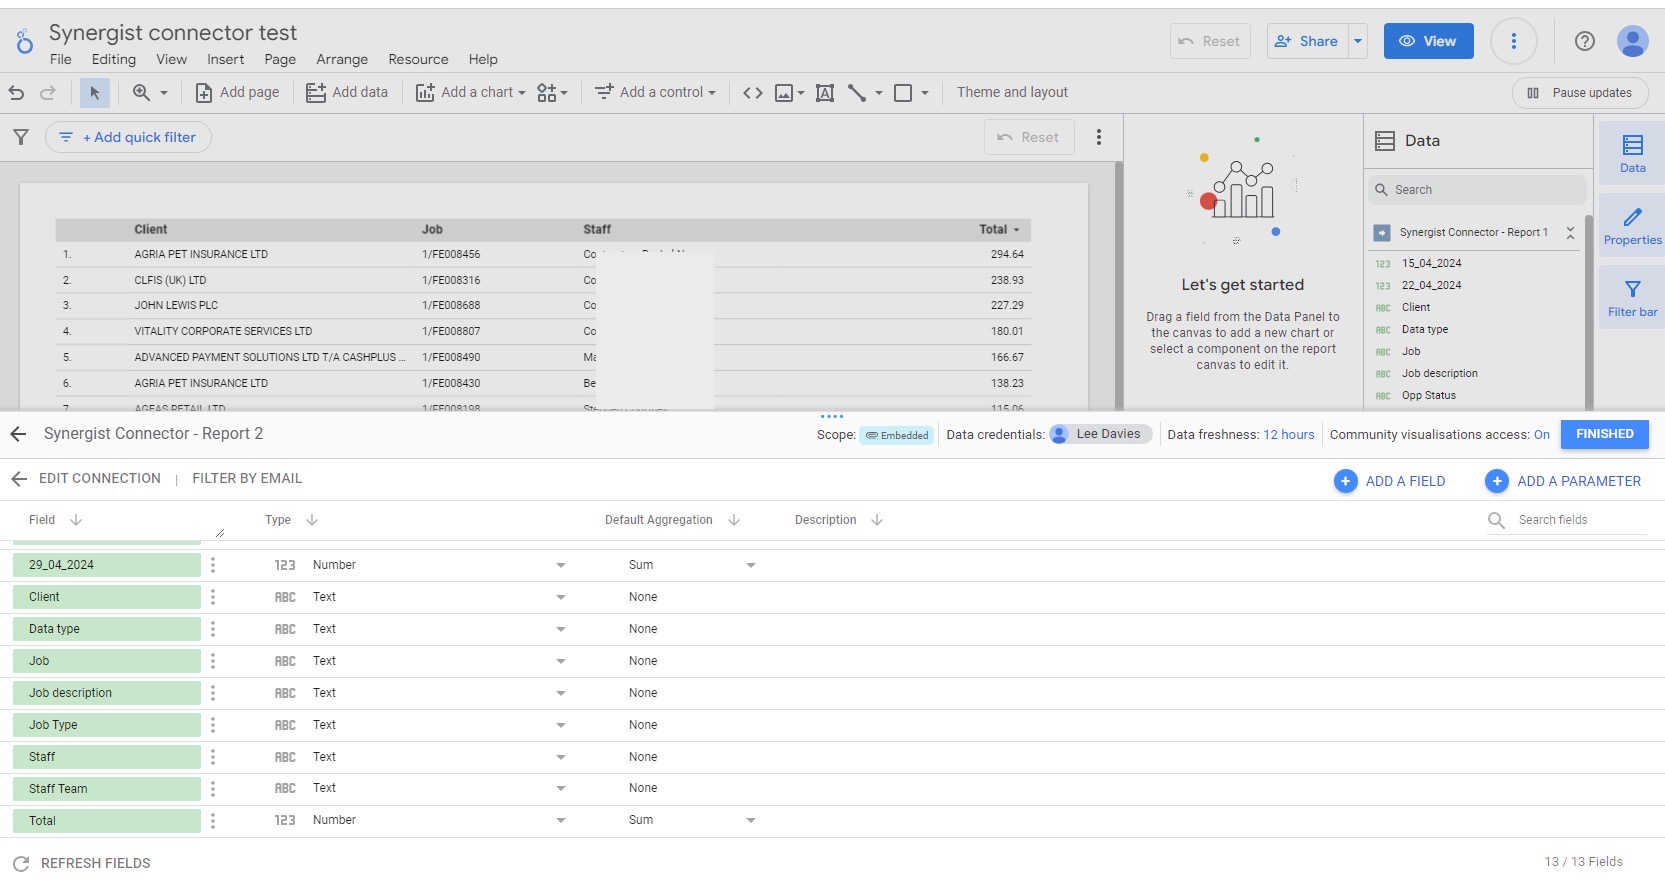Select the pointer selection mode tool
This screenshot has width=1665, height=880.
click(95, 93)
